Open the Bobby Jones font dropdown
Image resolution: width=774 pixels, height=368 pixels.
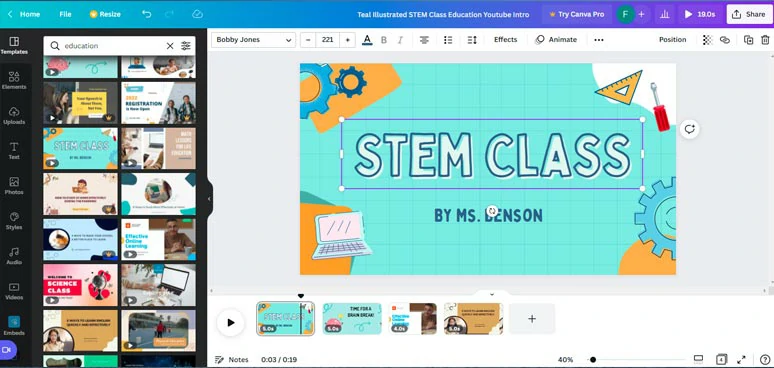coord(253,40)
